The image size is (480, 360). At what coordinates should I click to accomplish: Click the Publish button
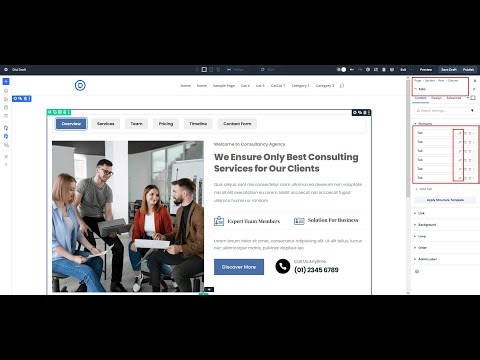468,69
